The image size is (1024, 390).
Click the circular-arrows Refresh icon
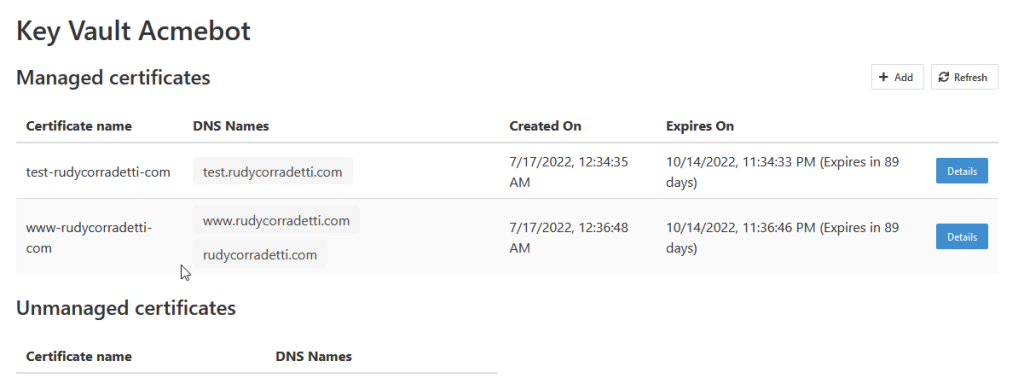pyautogui.click(x=944, y=77)
